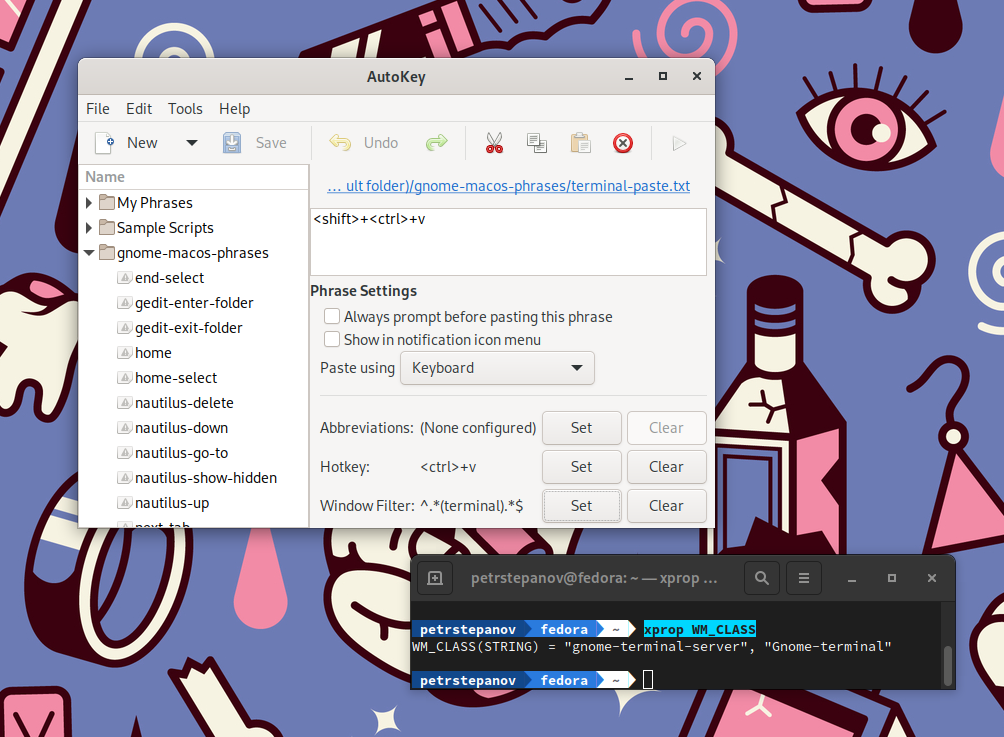Screen dimensions: 1004x737
Task: Click the Paste clipboard icon
Action: point(580,143)
